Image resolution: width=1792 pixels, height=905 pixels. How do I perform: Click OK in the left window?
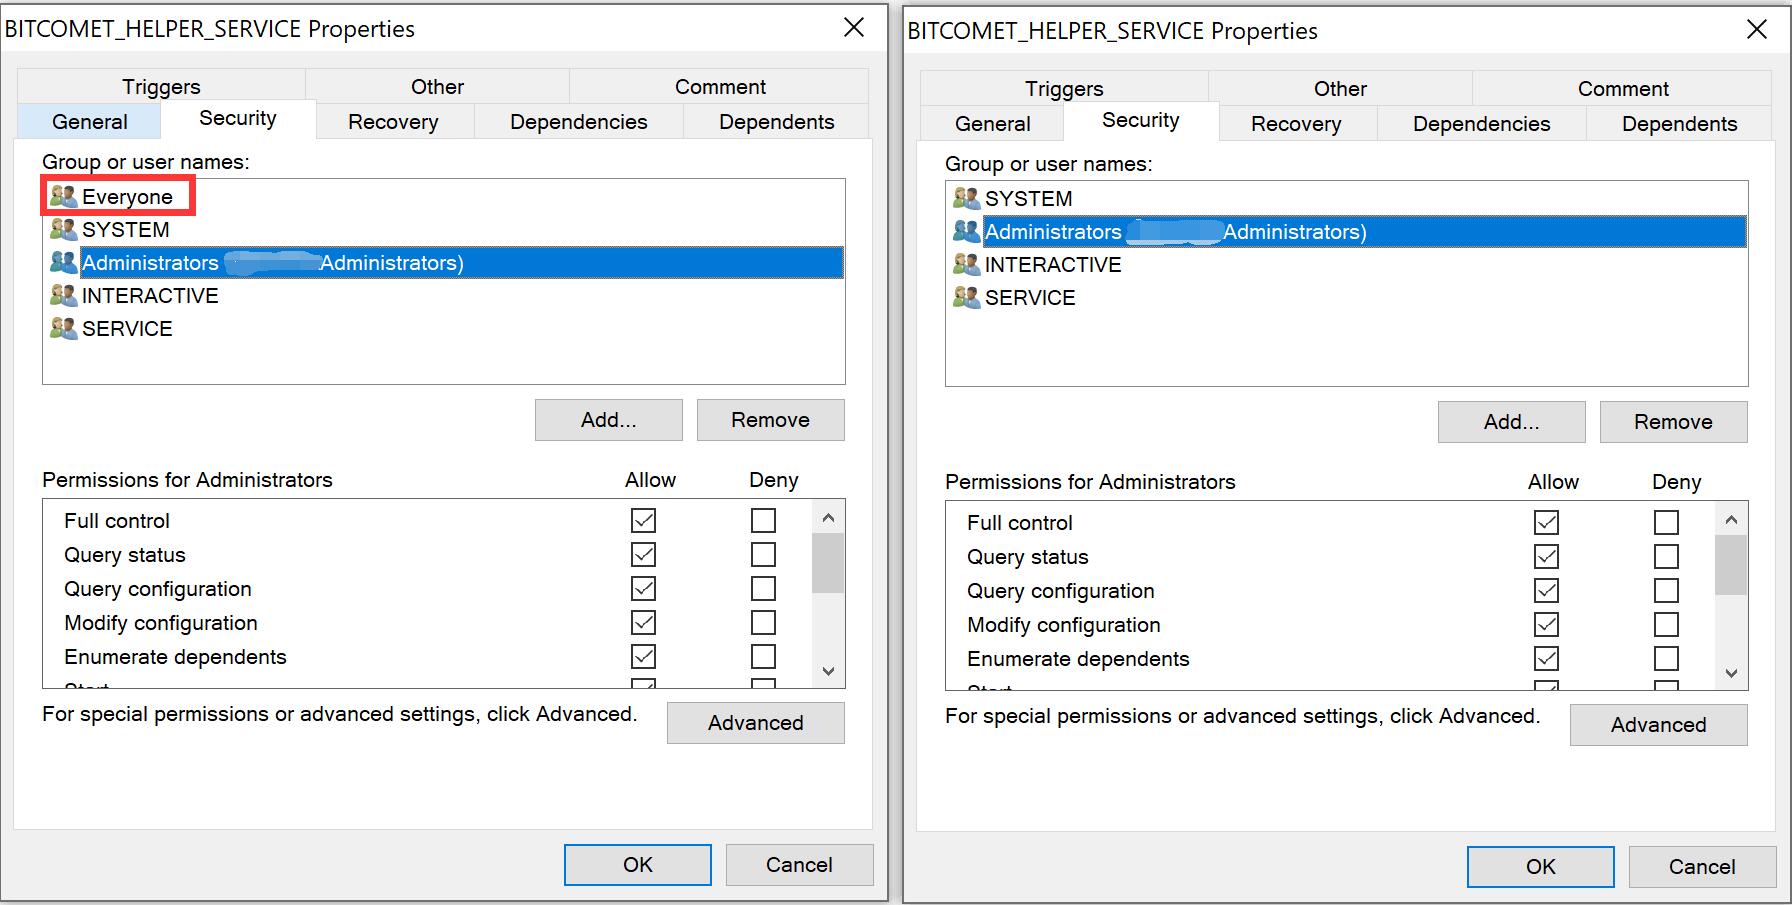click(638, 865)
